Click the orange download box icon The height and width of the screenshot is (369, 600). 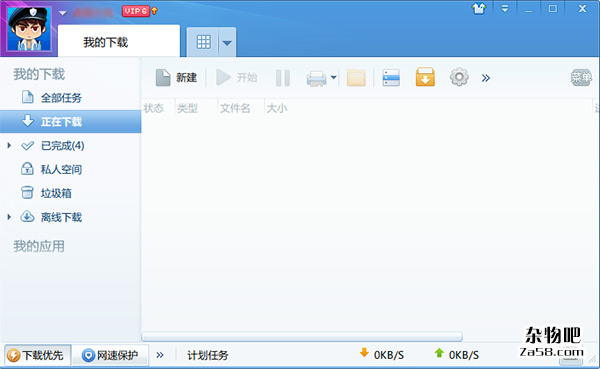coord(425,77)
